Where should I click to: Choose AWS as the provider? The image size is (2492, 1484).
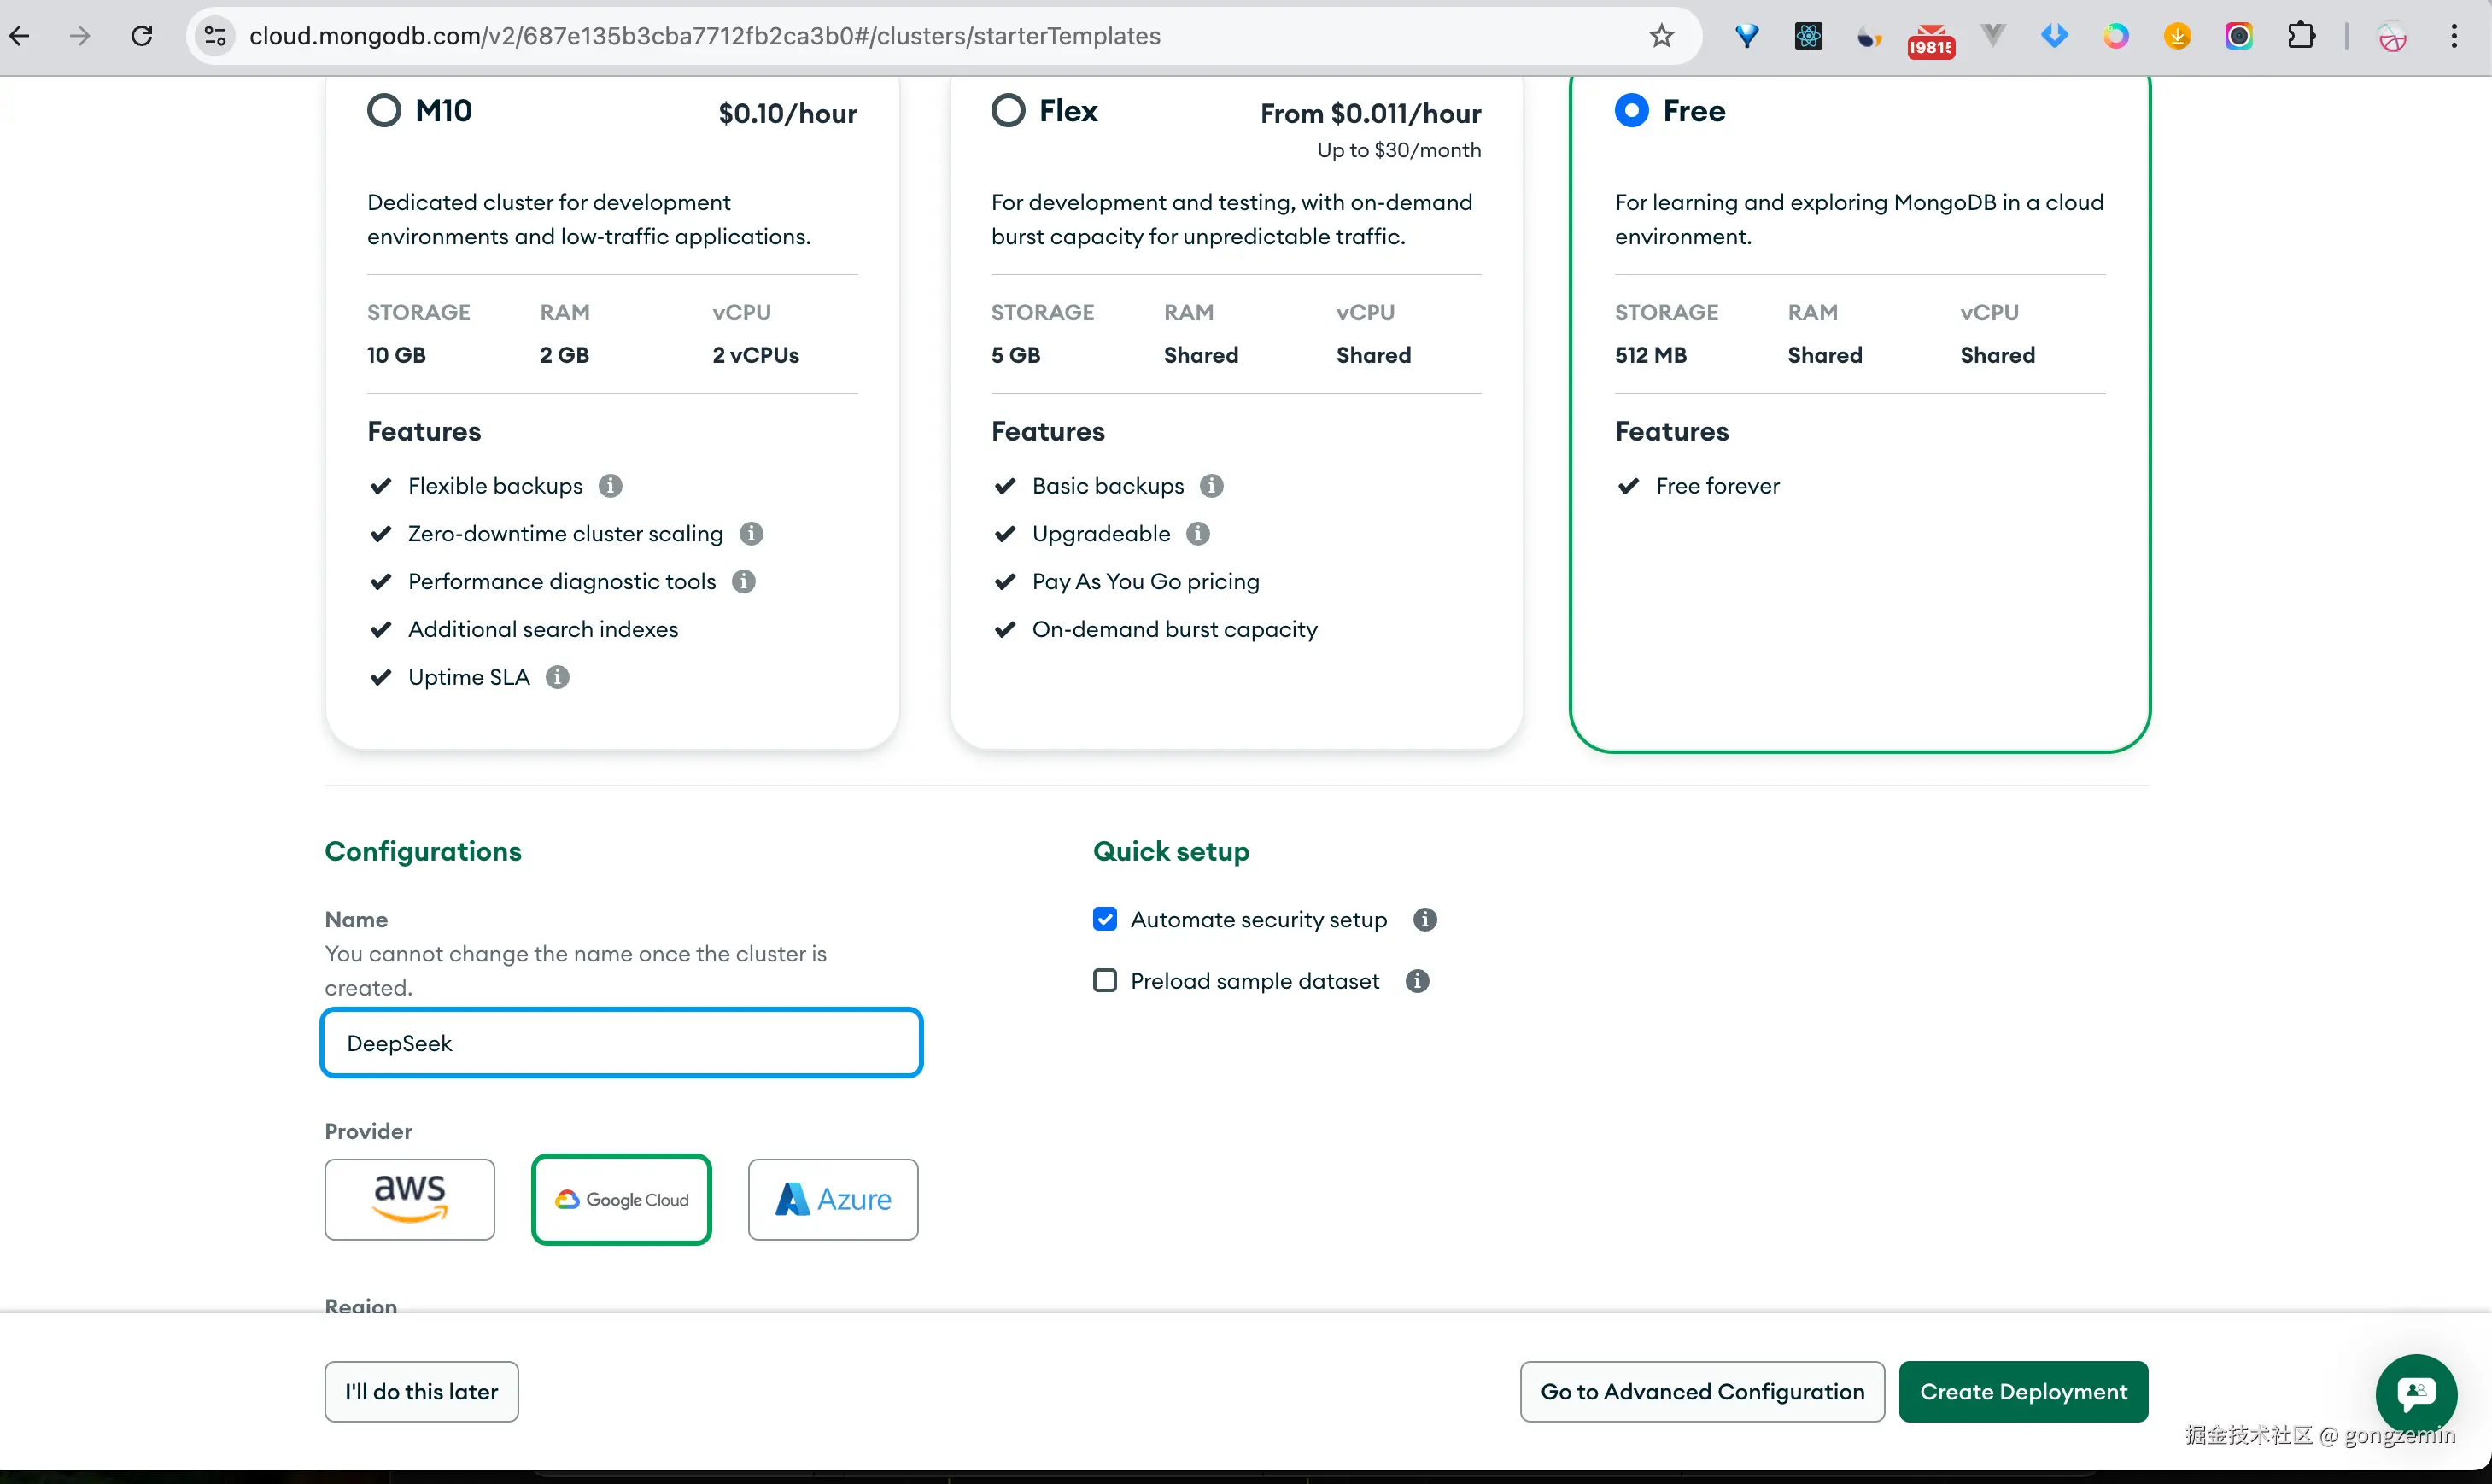[x=409, y=1199]
